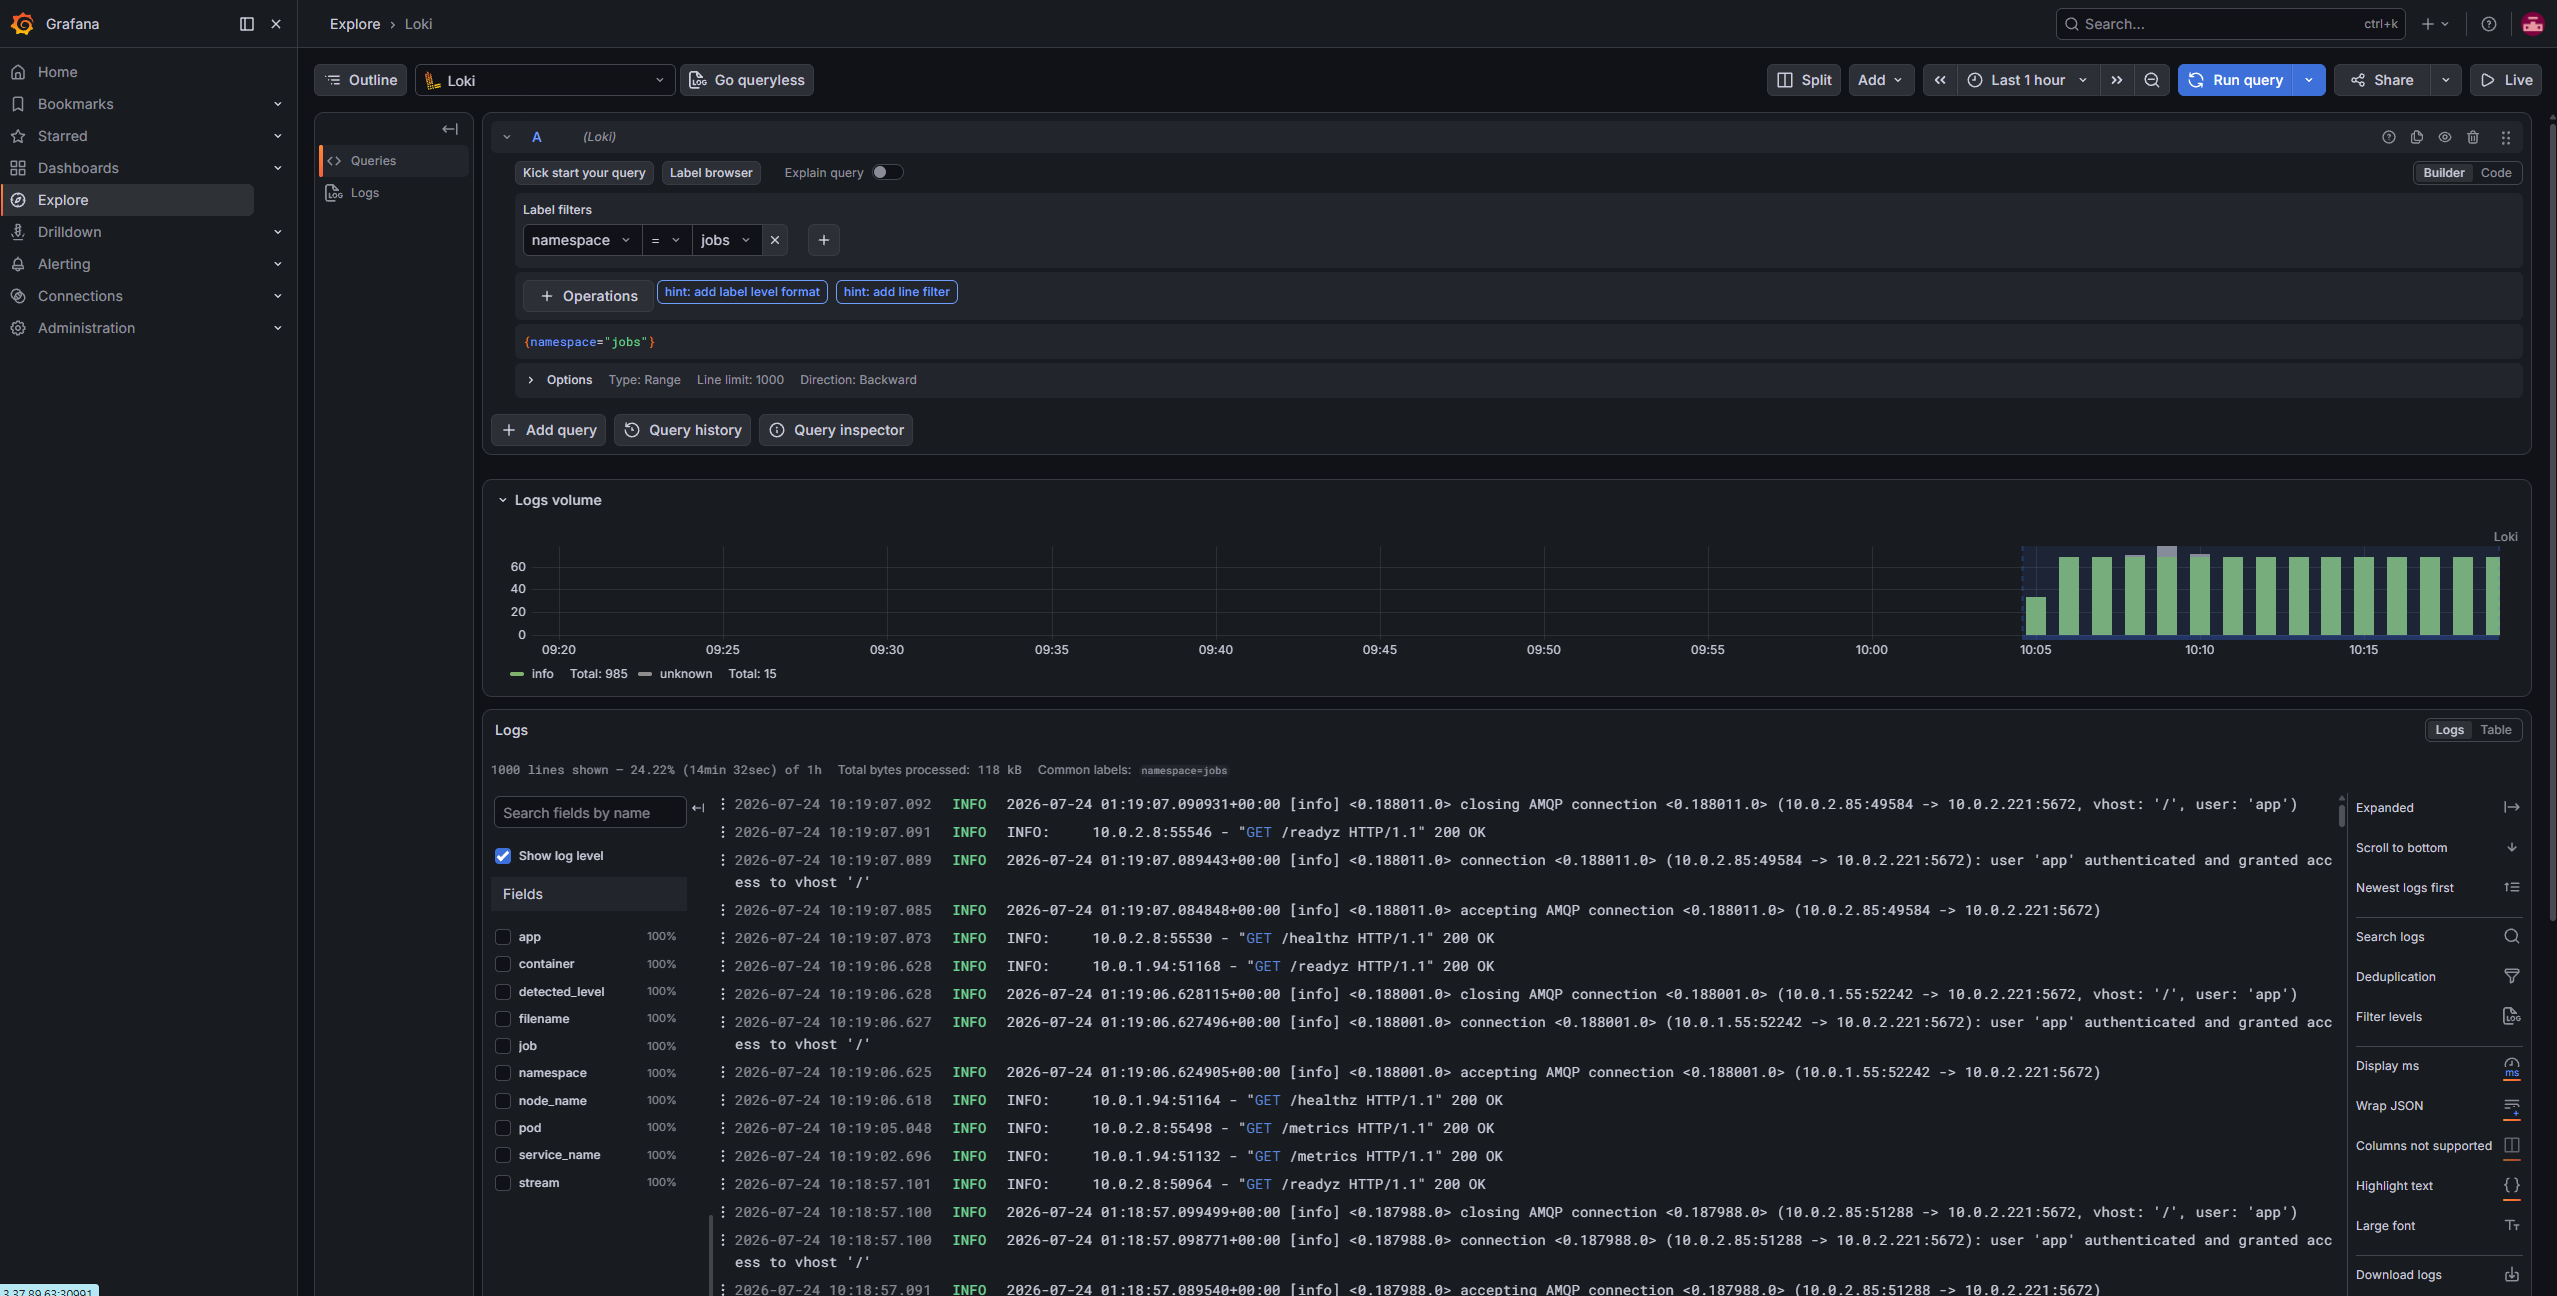Zoom out the time range
The height and width of the screenshot is (1296, 2557).
[x=2152, y=80]
